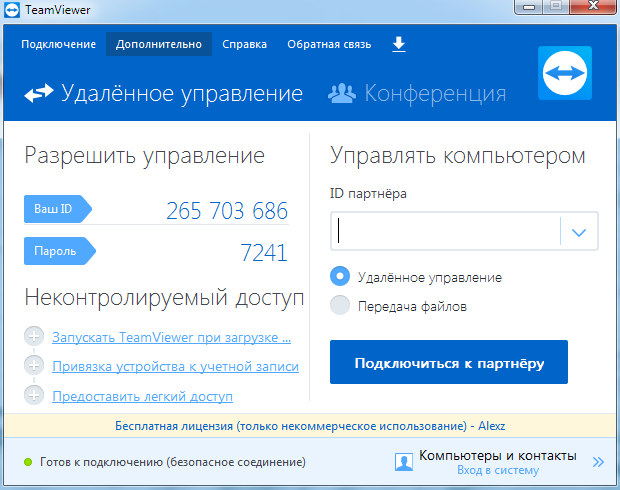The height and width of the screenshot is (490, 620).
Task: Expand the ID партнёра dropdown arrow
Action: click(x=579, y=232)
